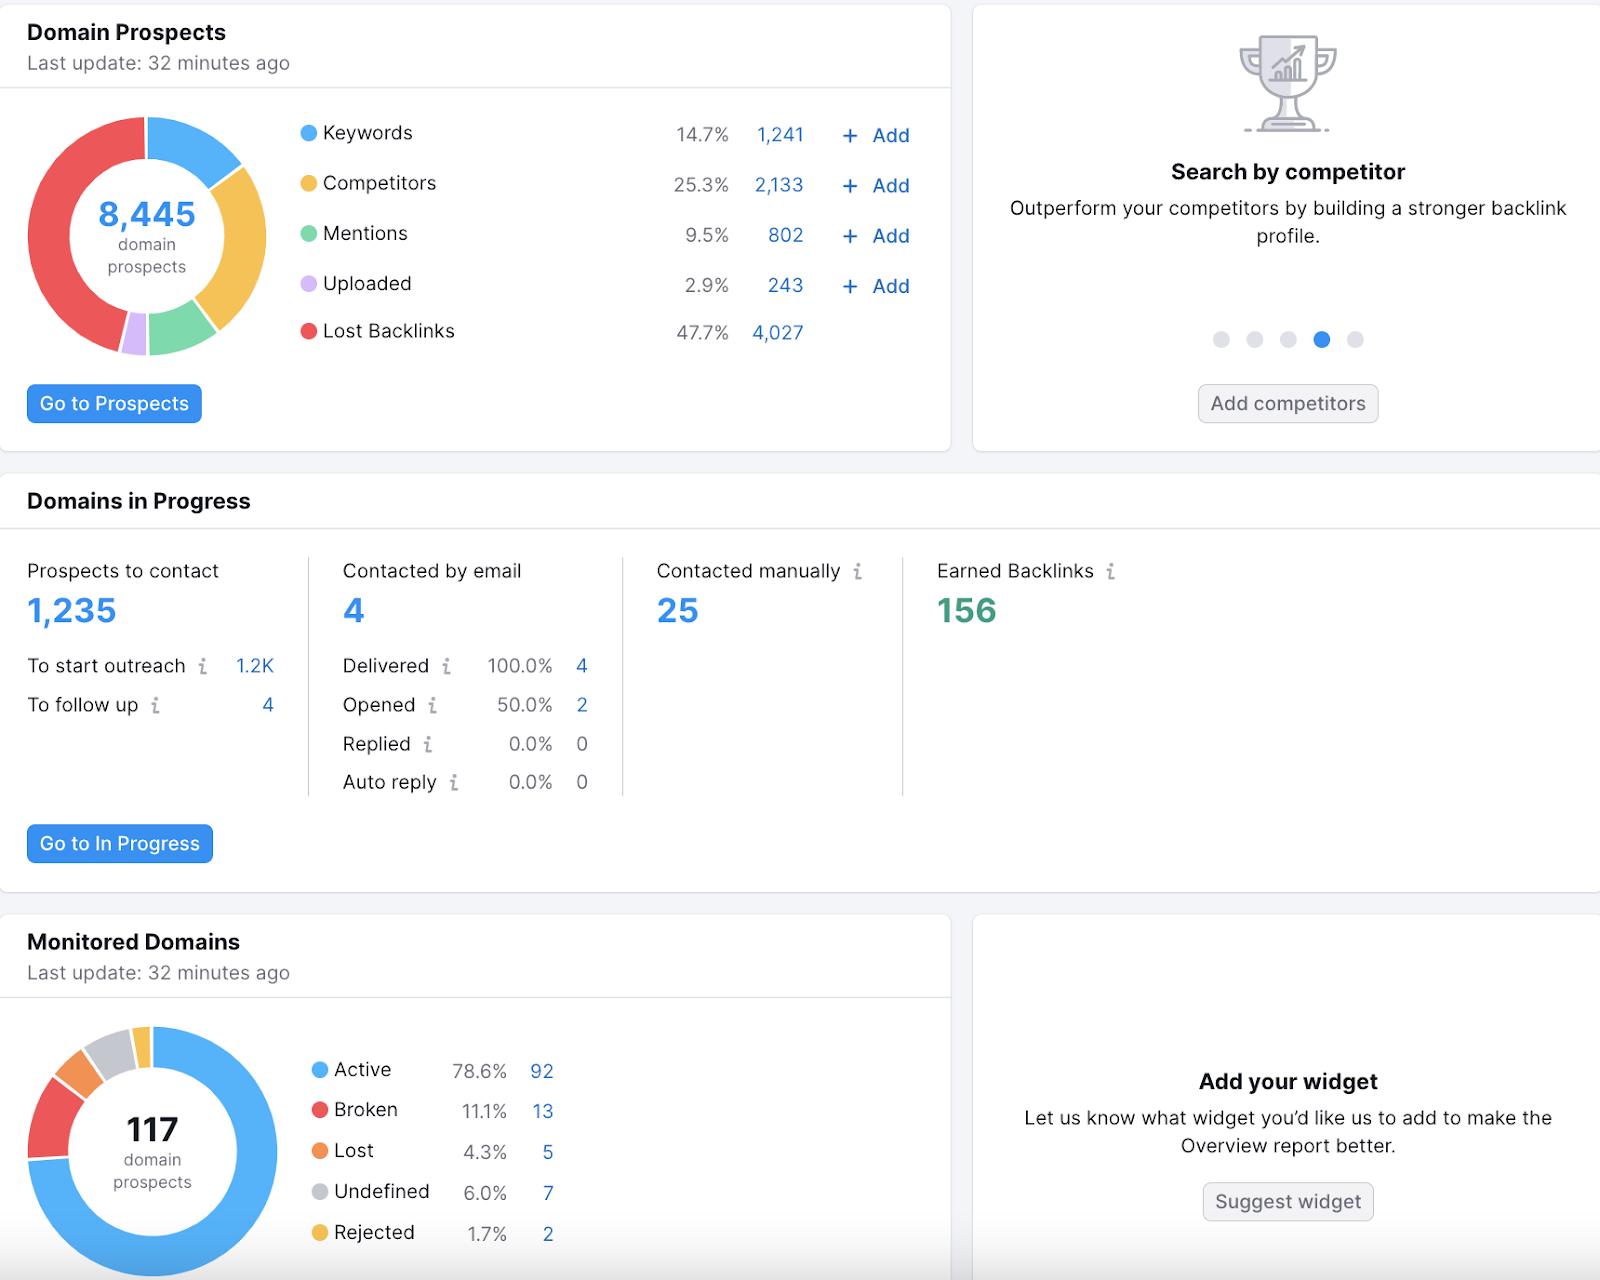Click the red Lost Backlinks legend dot
Screen dimensions: 1600x1280
click(307, 330)
